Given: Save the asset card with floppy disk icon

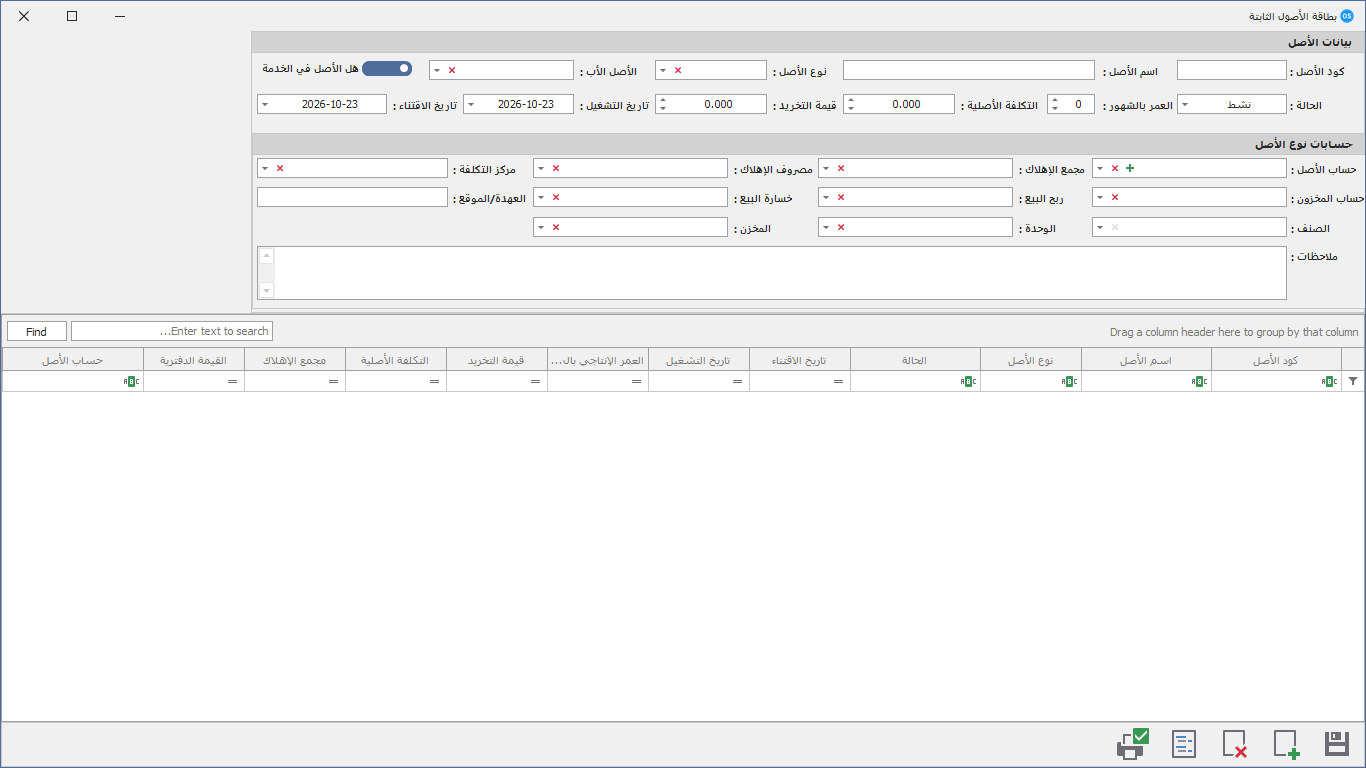Looking at the screenshot, I should pos(1336,744).
